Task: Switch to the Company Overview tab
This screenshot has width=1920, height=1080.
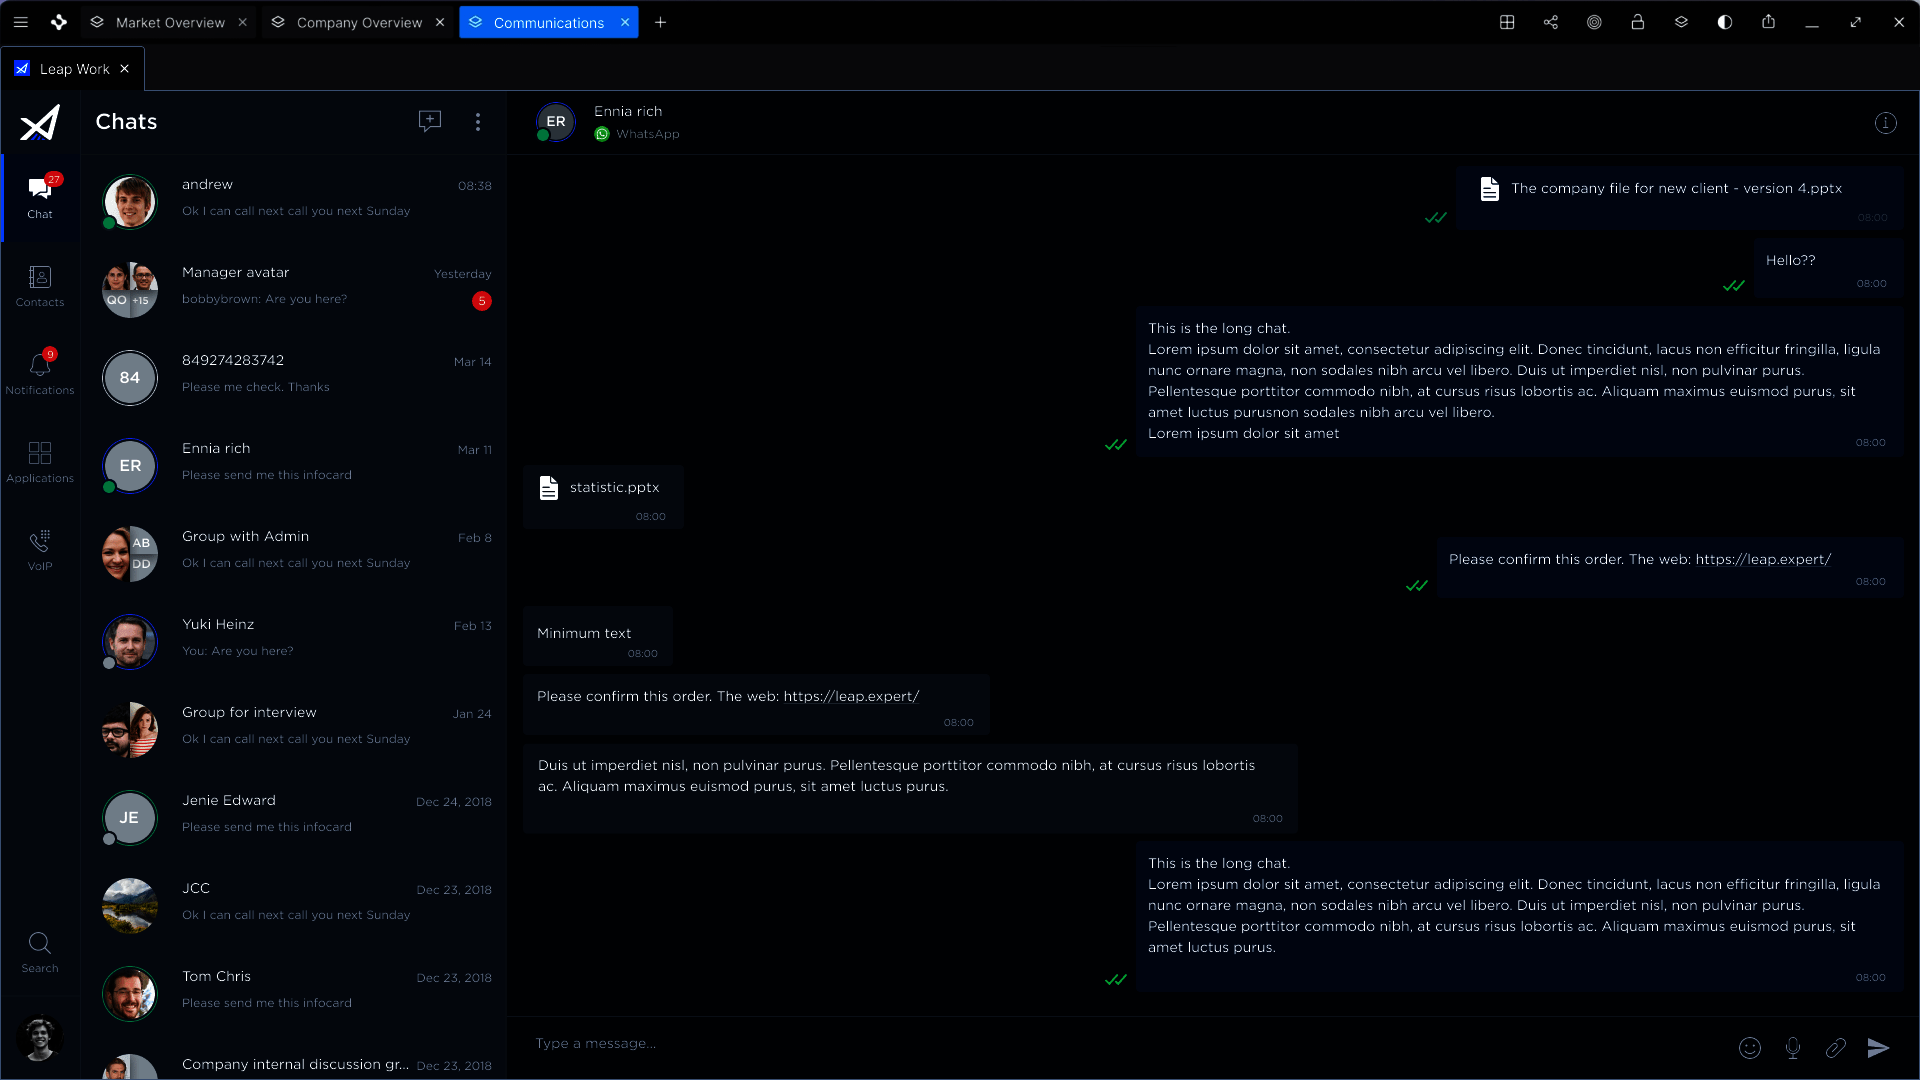Action: coord(359,22)
